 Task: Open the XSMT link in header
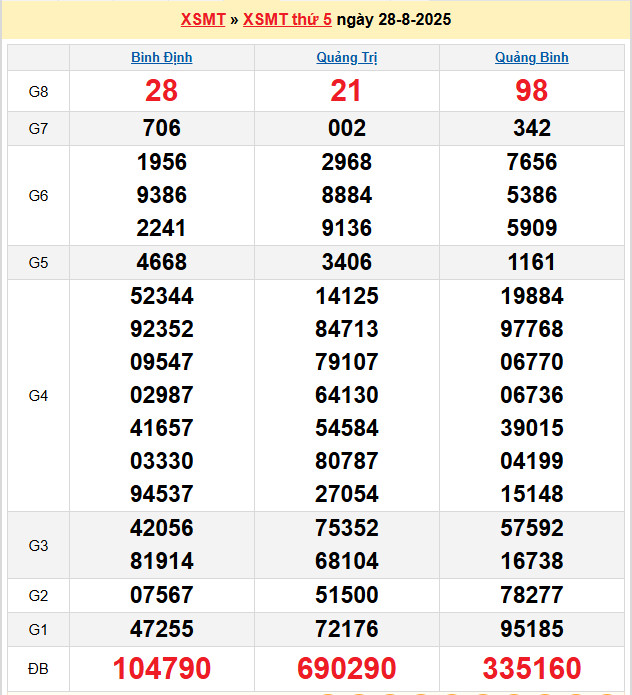click(x=203, y=20)
